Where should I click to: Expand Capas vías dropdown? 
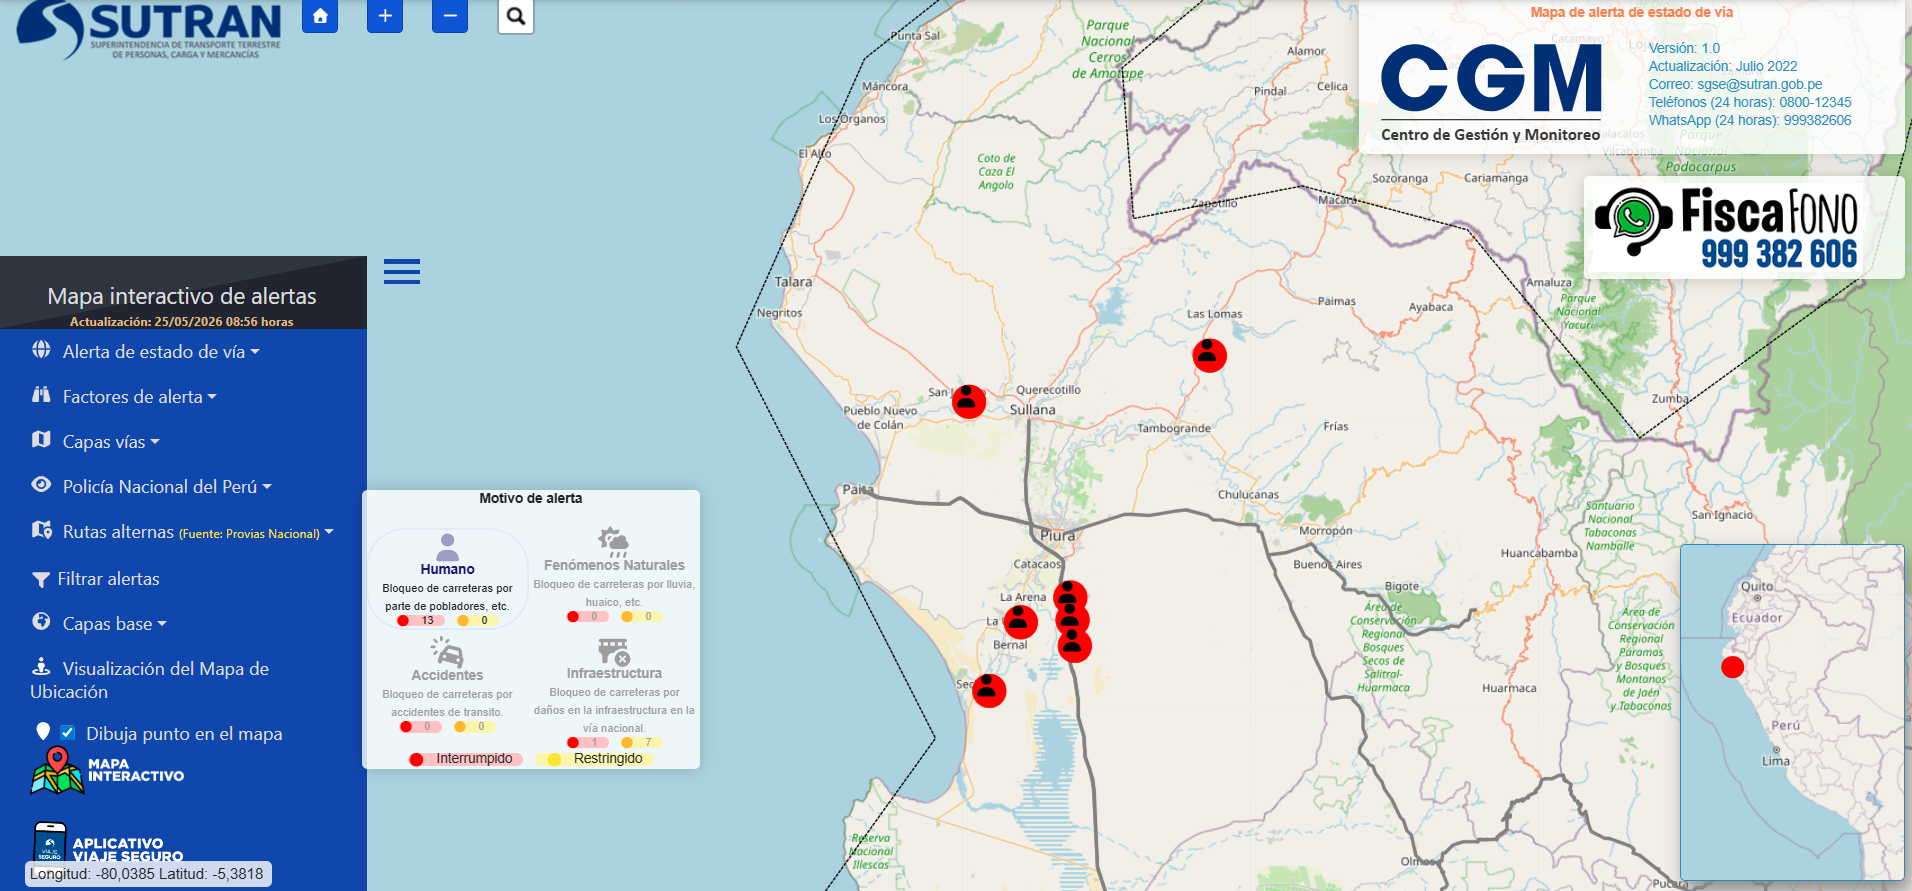[111, 442]
